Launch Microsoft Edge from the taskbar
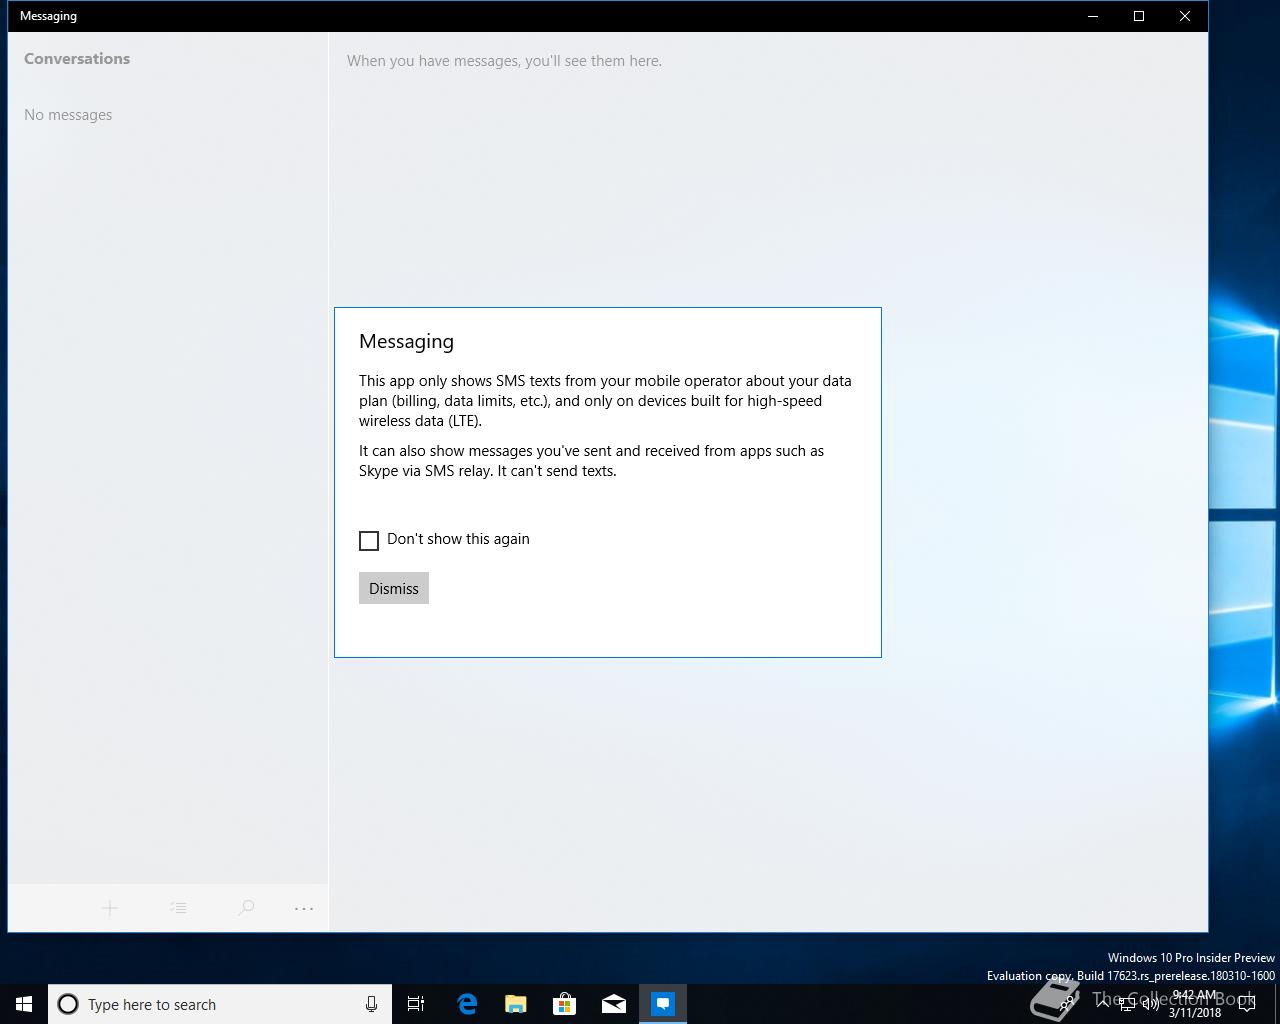Viewport: 1280px width, 1024px height. point(467,1004)
